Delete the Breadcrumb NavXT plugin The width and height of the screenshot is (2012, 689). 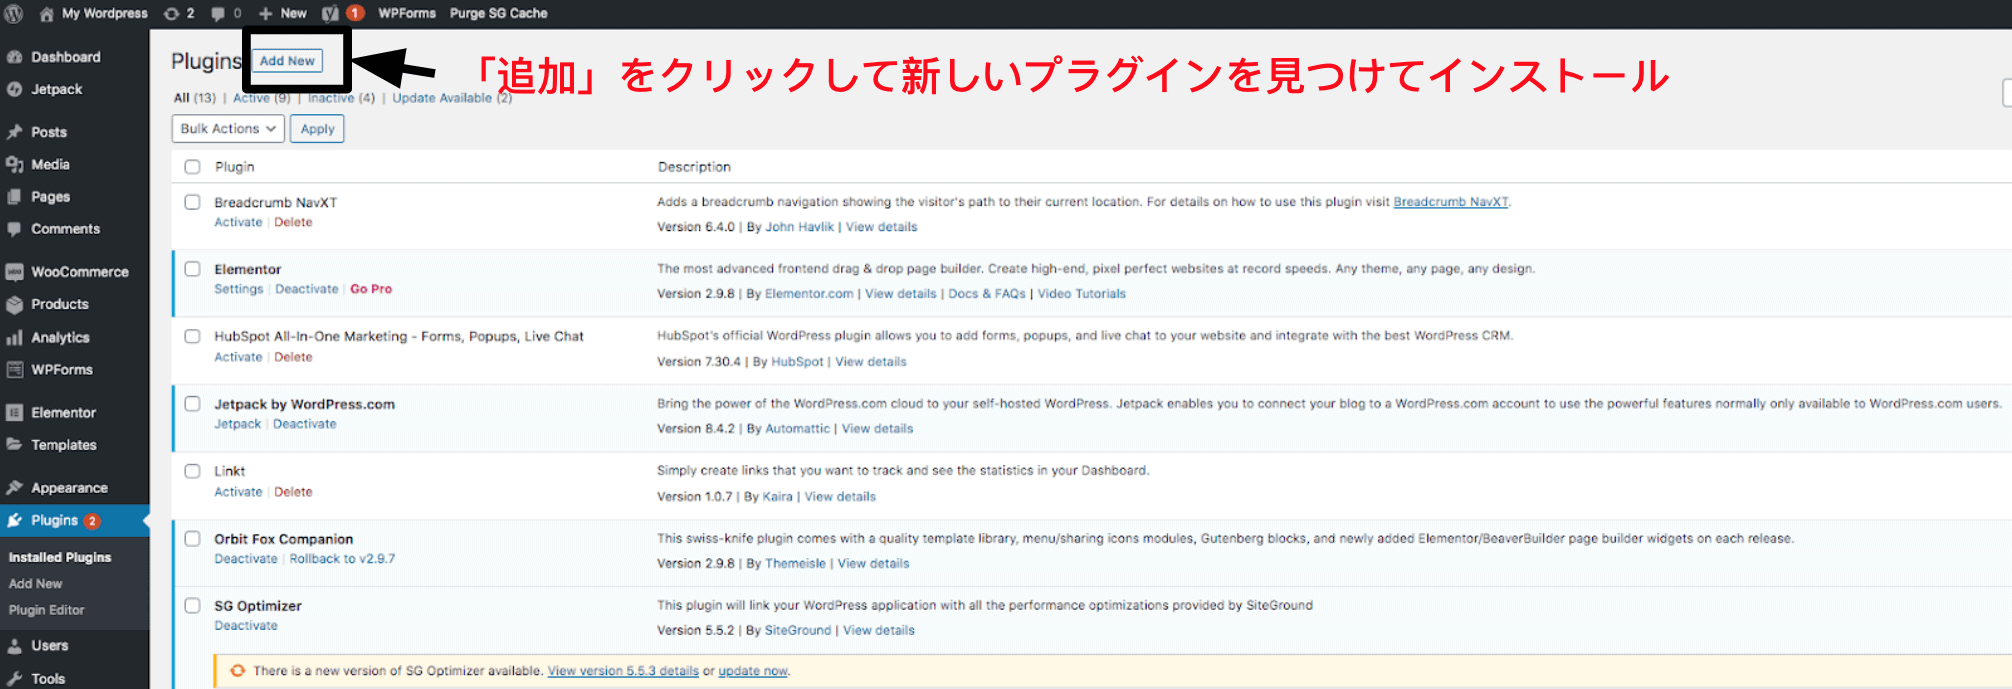point(293,222)
